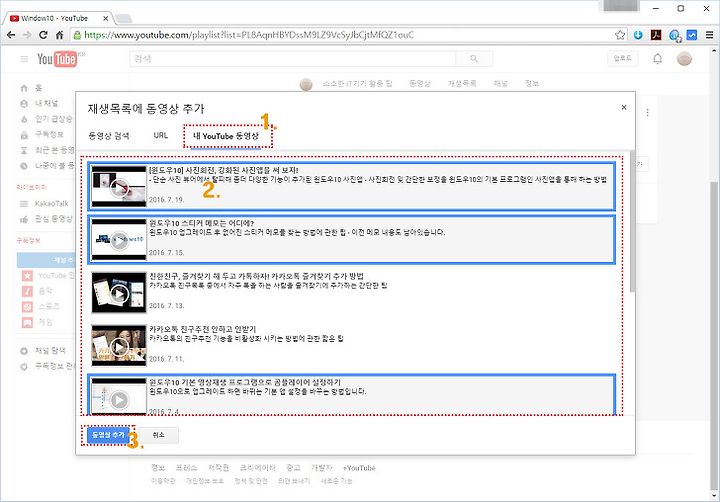Click the dialog video list scrollbar
Viewport: 720px width, 502px height.
pyautogui.click(x=633, y=220)
